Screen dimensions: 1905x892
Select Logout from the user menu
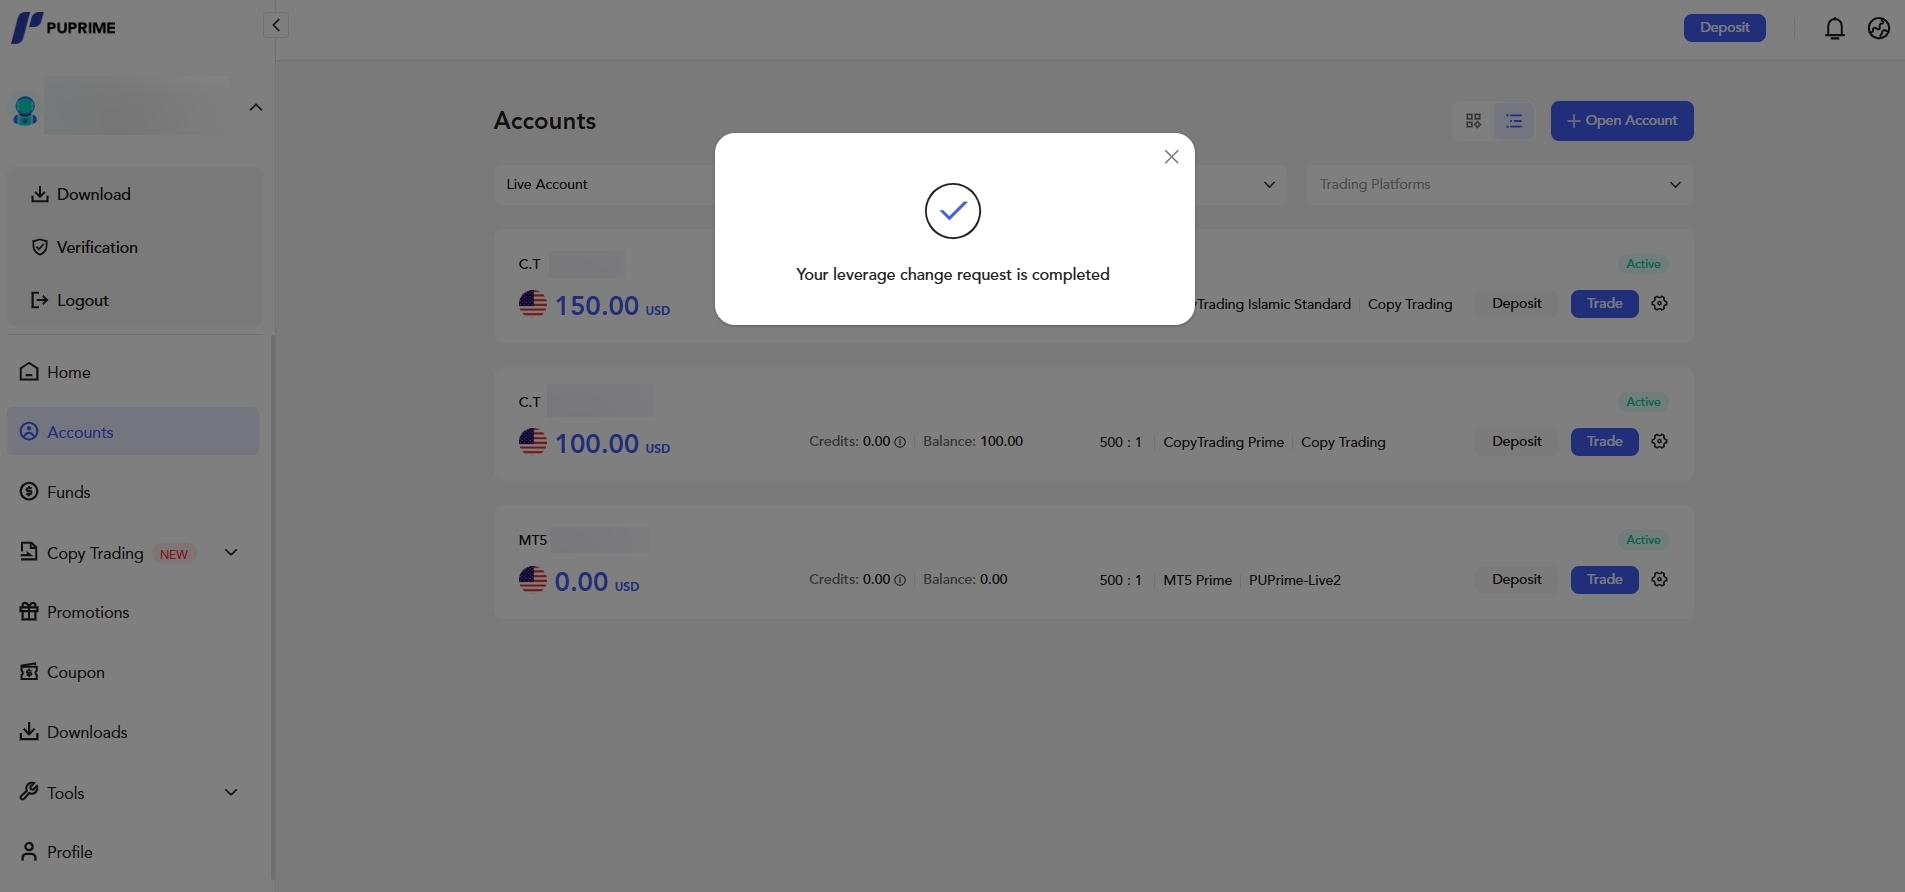[82, 300]
